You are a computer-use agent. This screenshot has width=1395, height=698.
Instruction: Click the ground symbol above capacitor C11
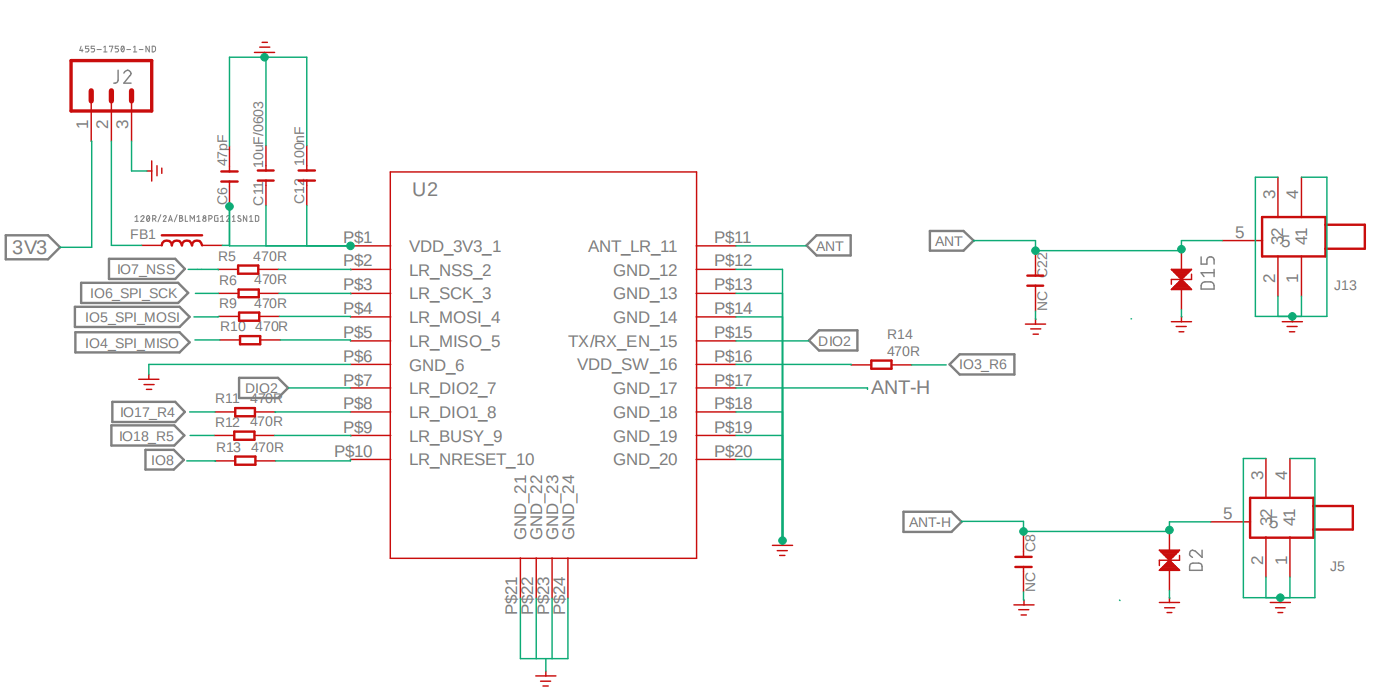(265, 47)
